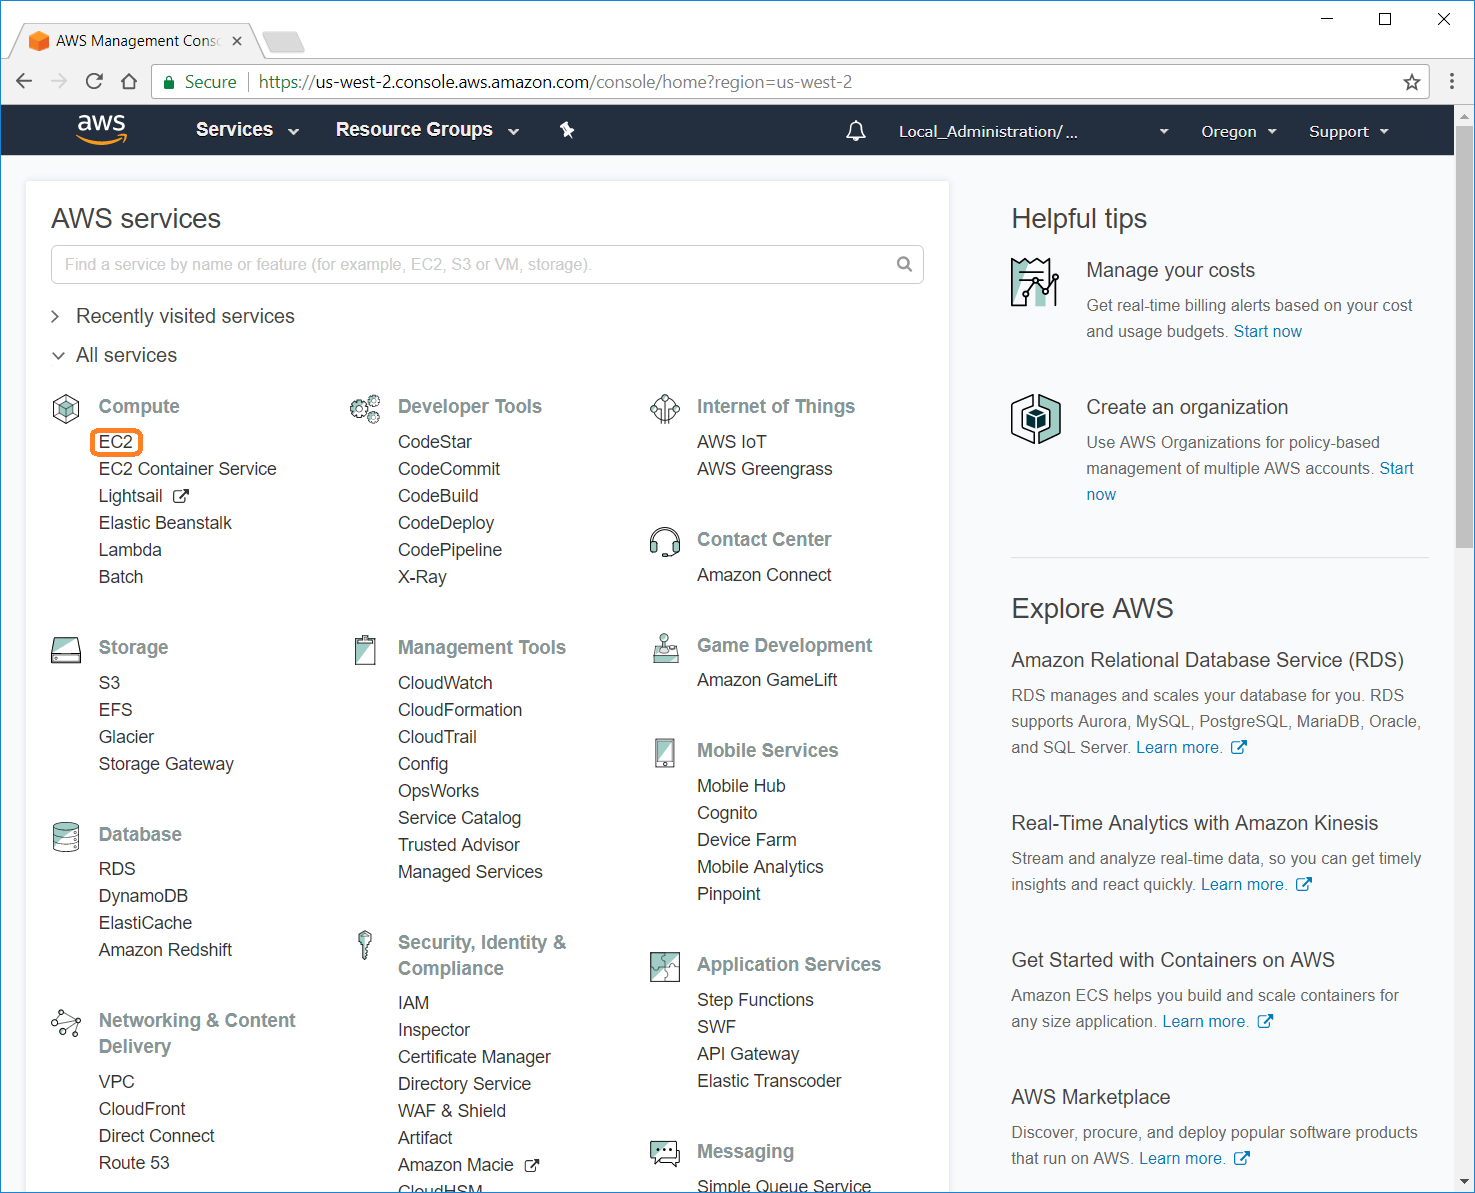Click the pin shortcuts icon in navbar
This screenshot has width=1475, height=1193.
point(567,130)
